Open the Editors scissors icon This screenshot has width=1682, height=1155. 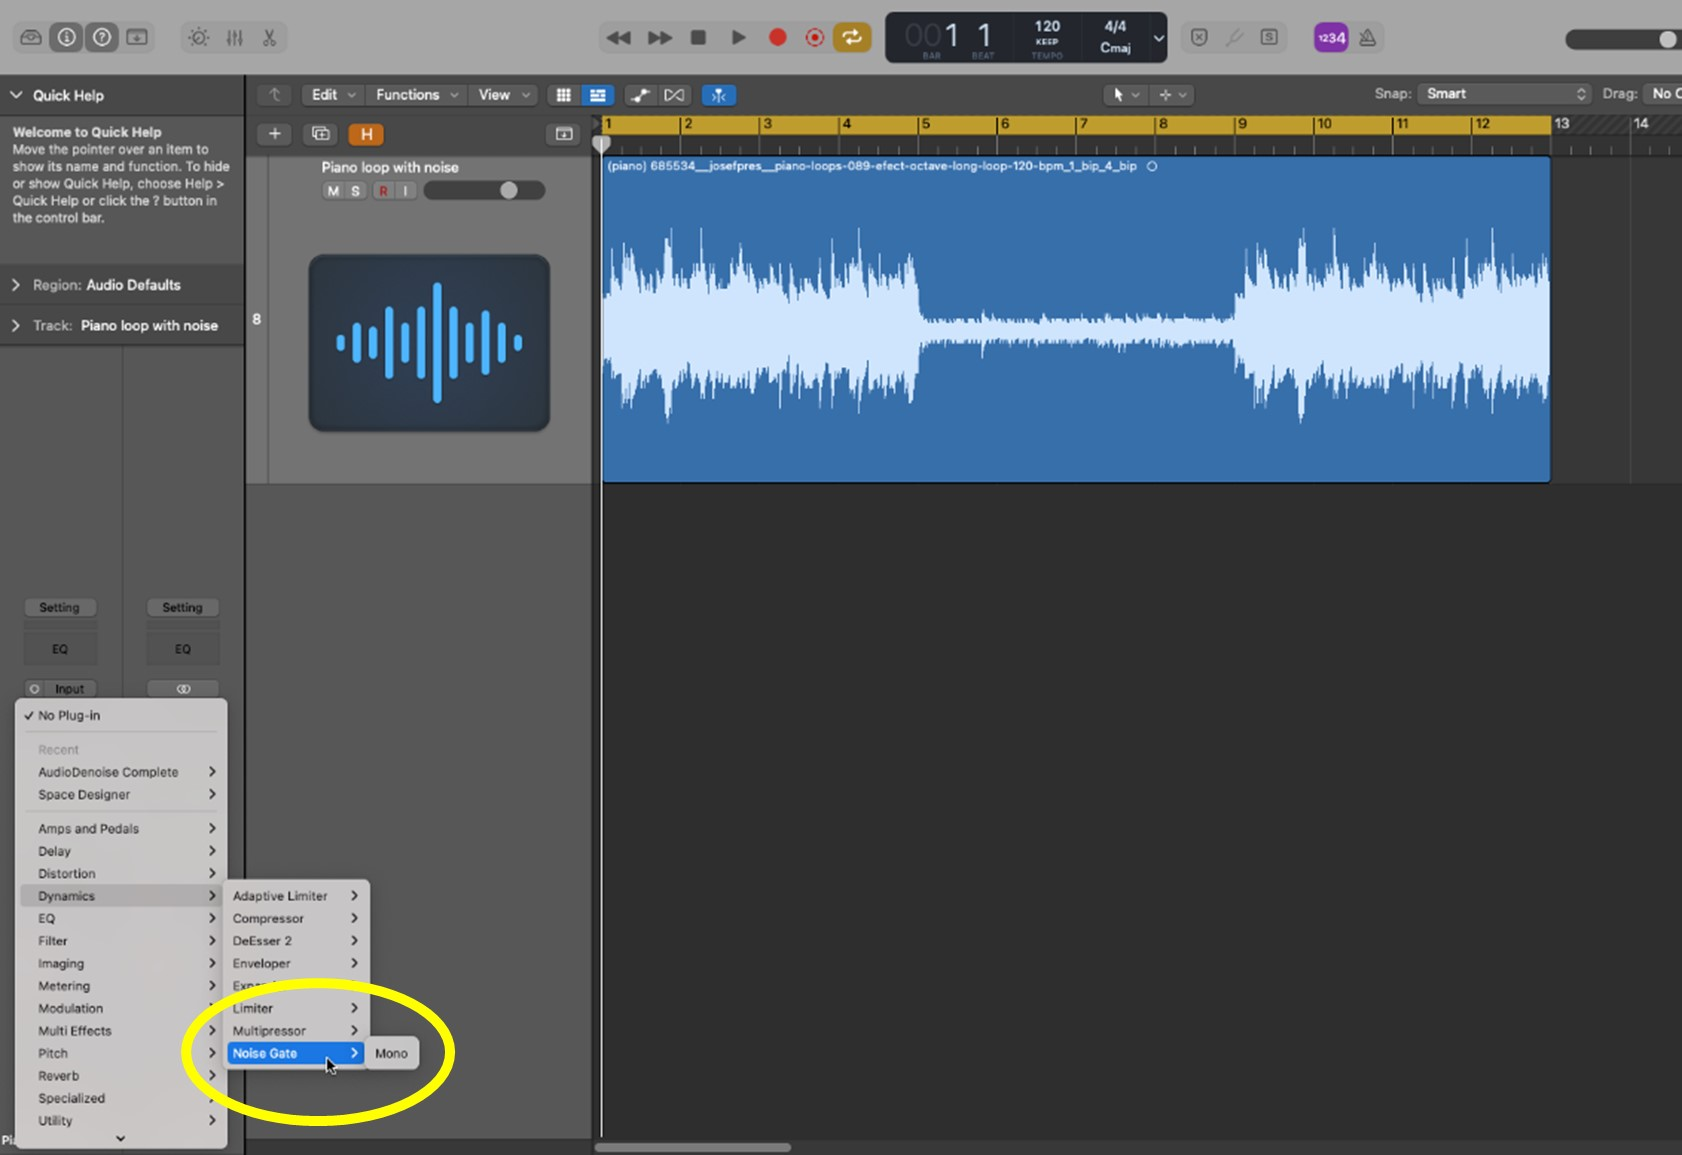point(269,38)
